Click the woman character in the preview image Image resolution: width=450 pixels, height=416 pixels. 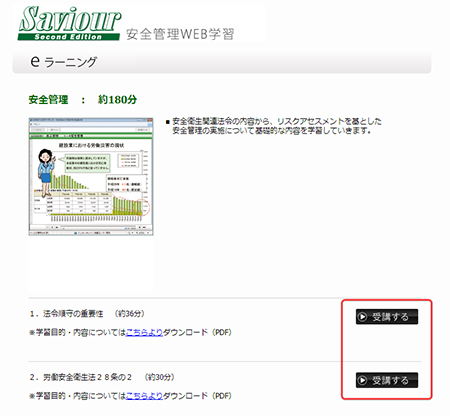tap(46, 173)
